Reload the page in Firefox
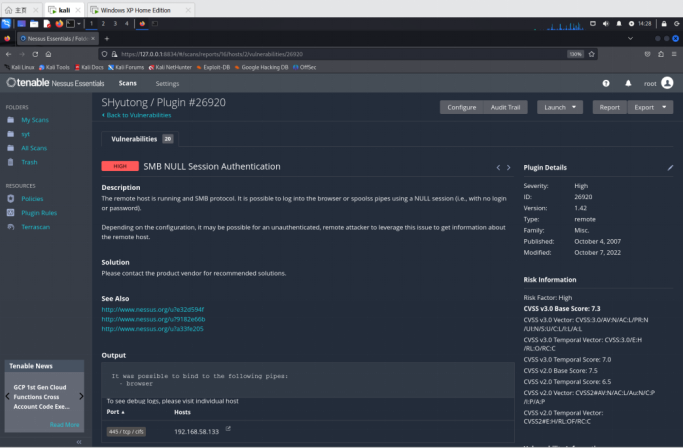 (35, 54)
